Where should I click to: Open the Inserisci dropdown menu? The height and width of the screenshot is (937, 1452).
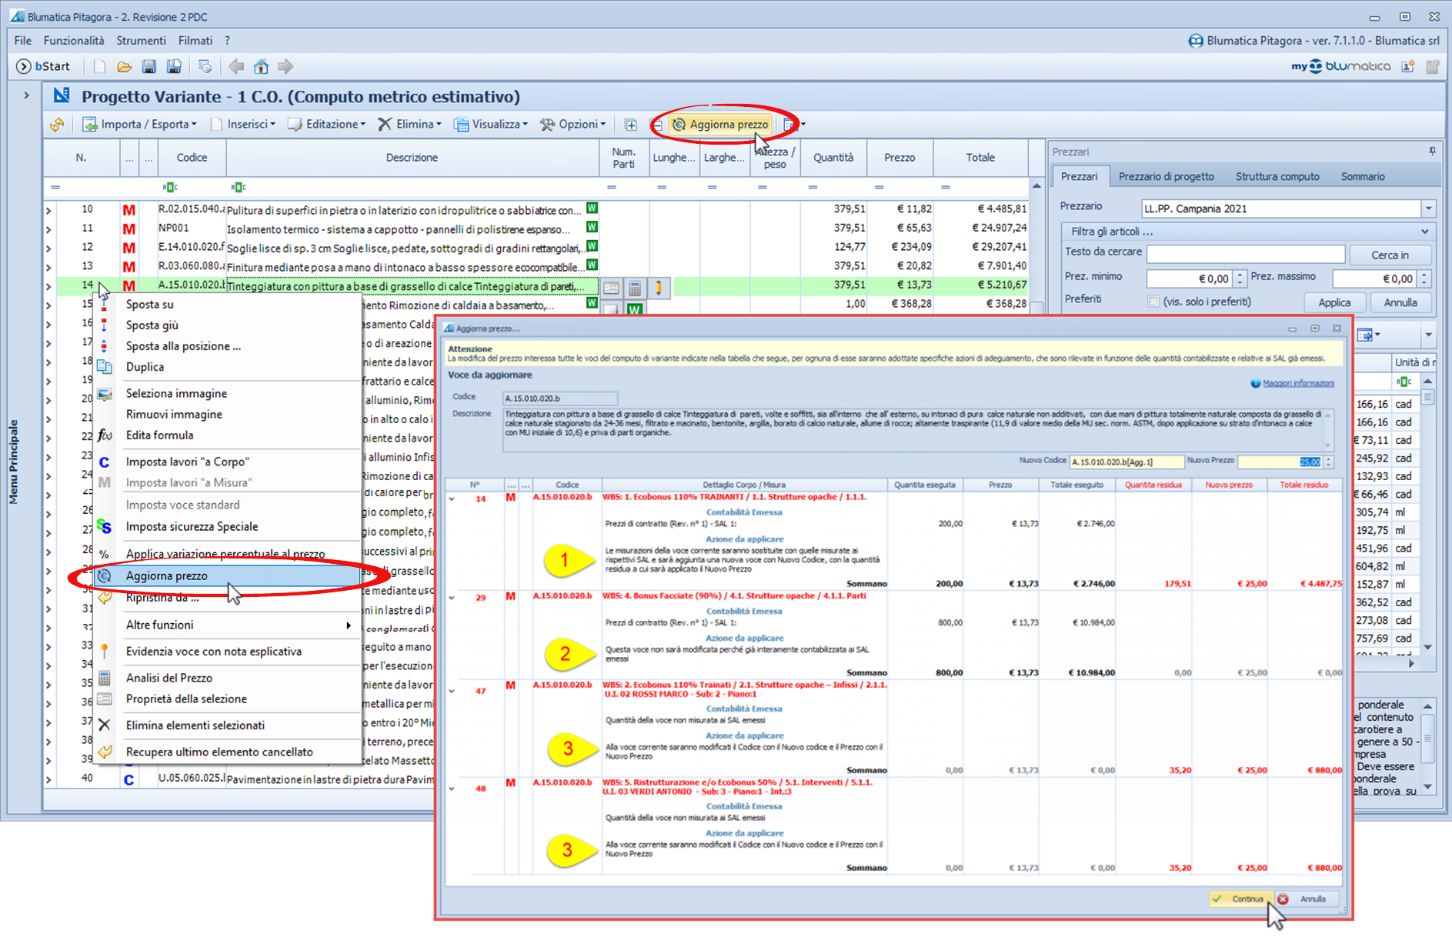click(243, 125)
